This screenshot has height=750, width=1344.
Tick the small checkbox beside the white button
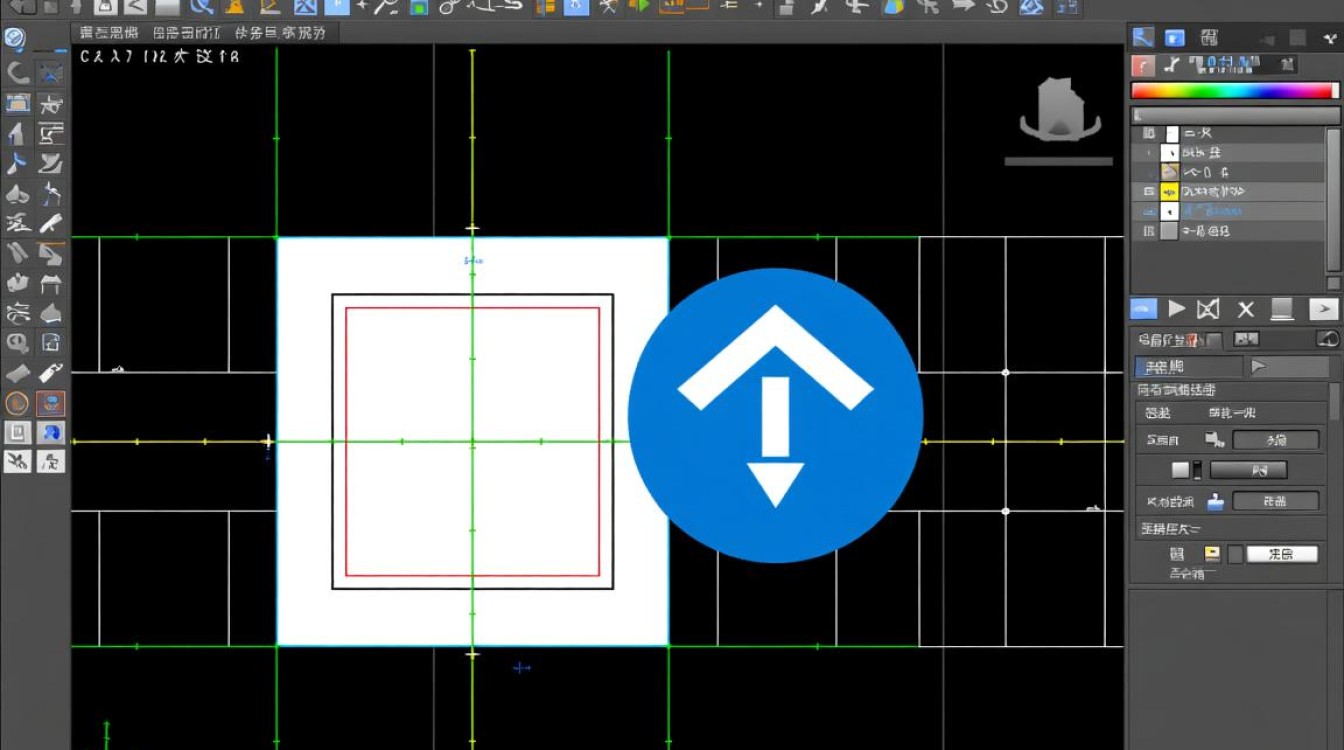coord(1236,554)
